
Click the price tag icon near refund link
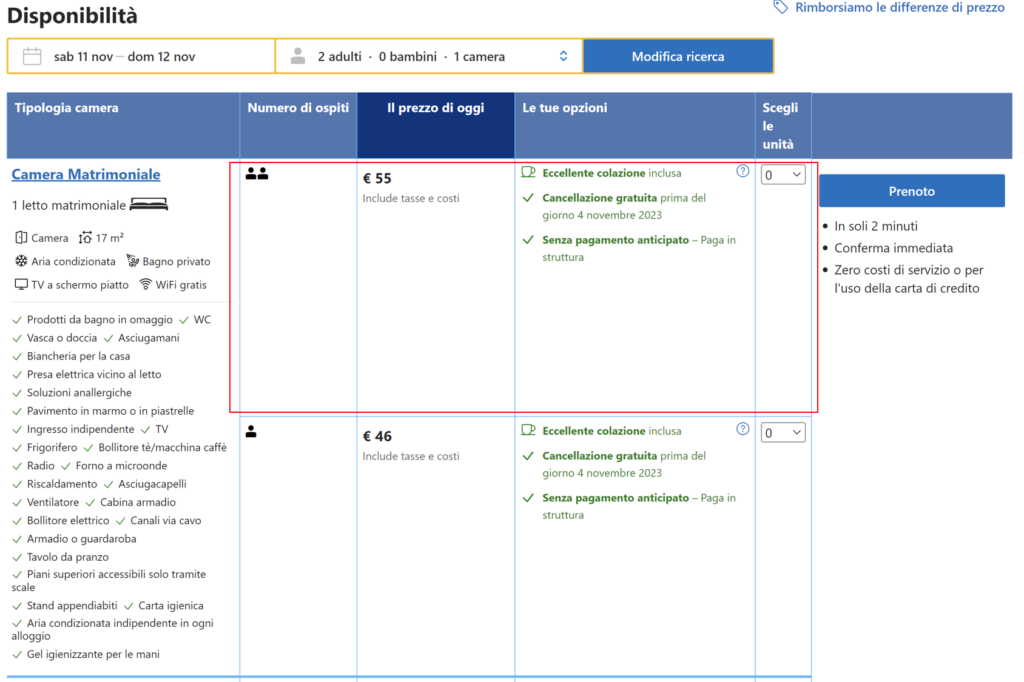[x=781, y=7]
